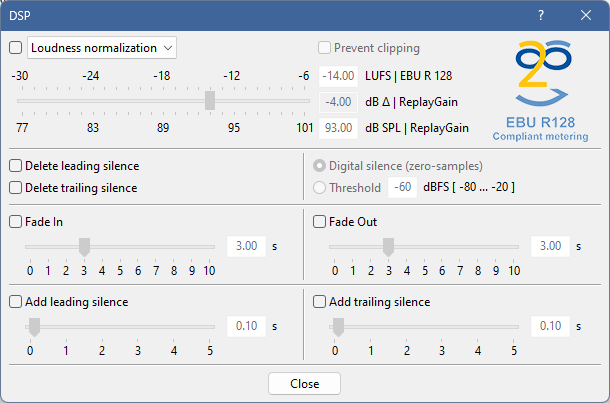Check Add trailing silence
The image size is (610, 403).
tap(320, 301)
